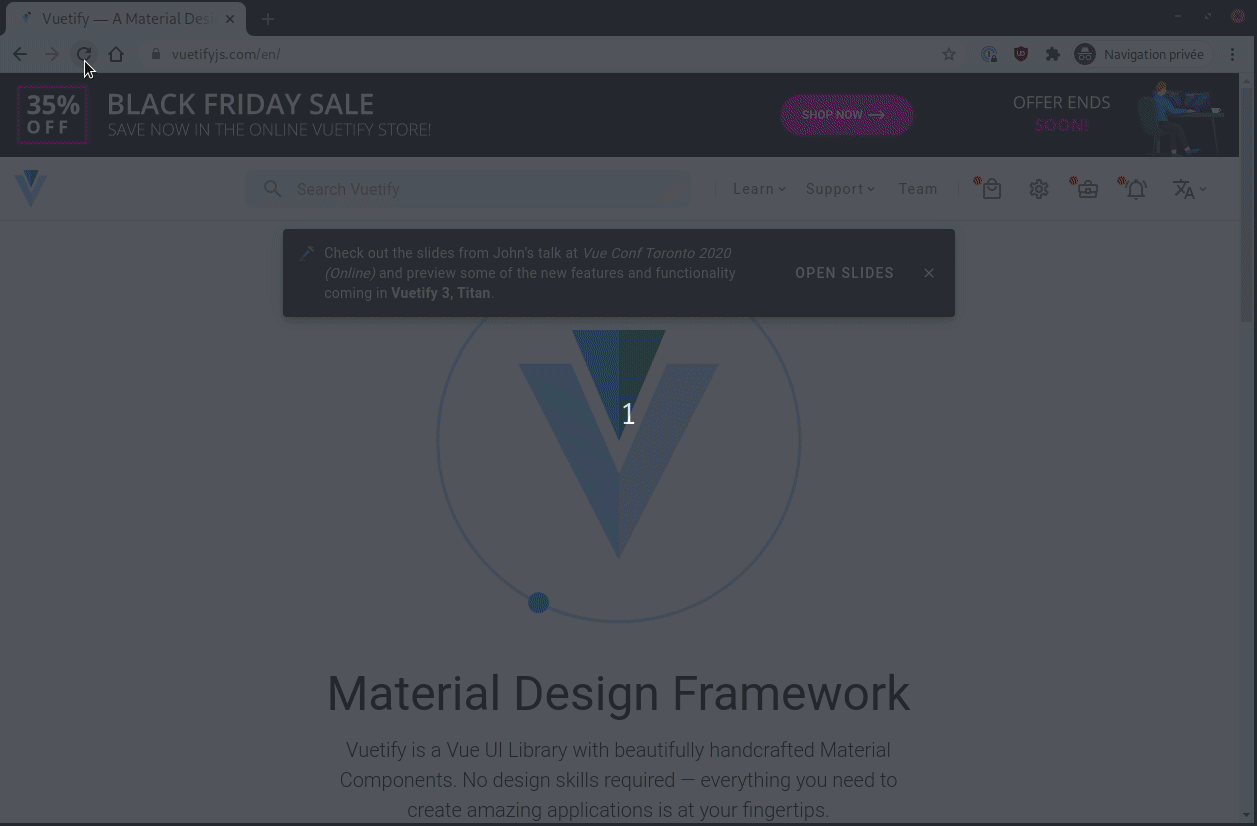Image resolution: width=1257 pixels, height=826 pixels.
Task: Open notifications via the bell icon
Action: click(x=1136, y=189)
